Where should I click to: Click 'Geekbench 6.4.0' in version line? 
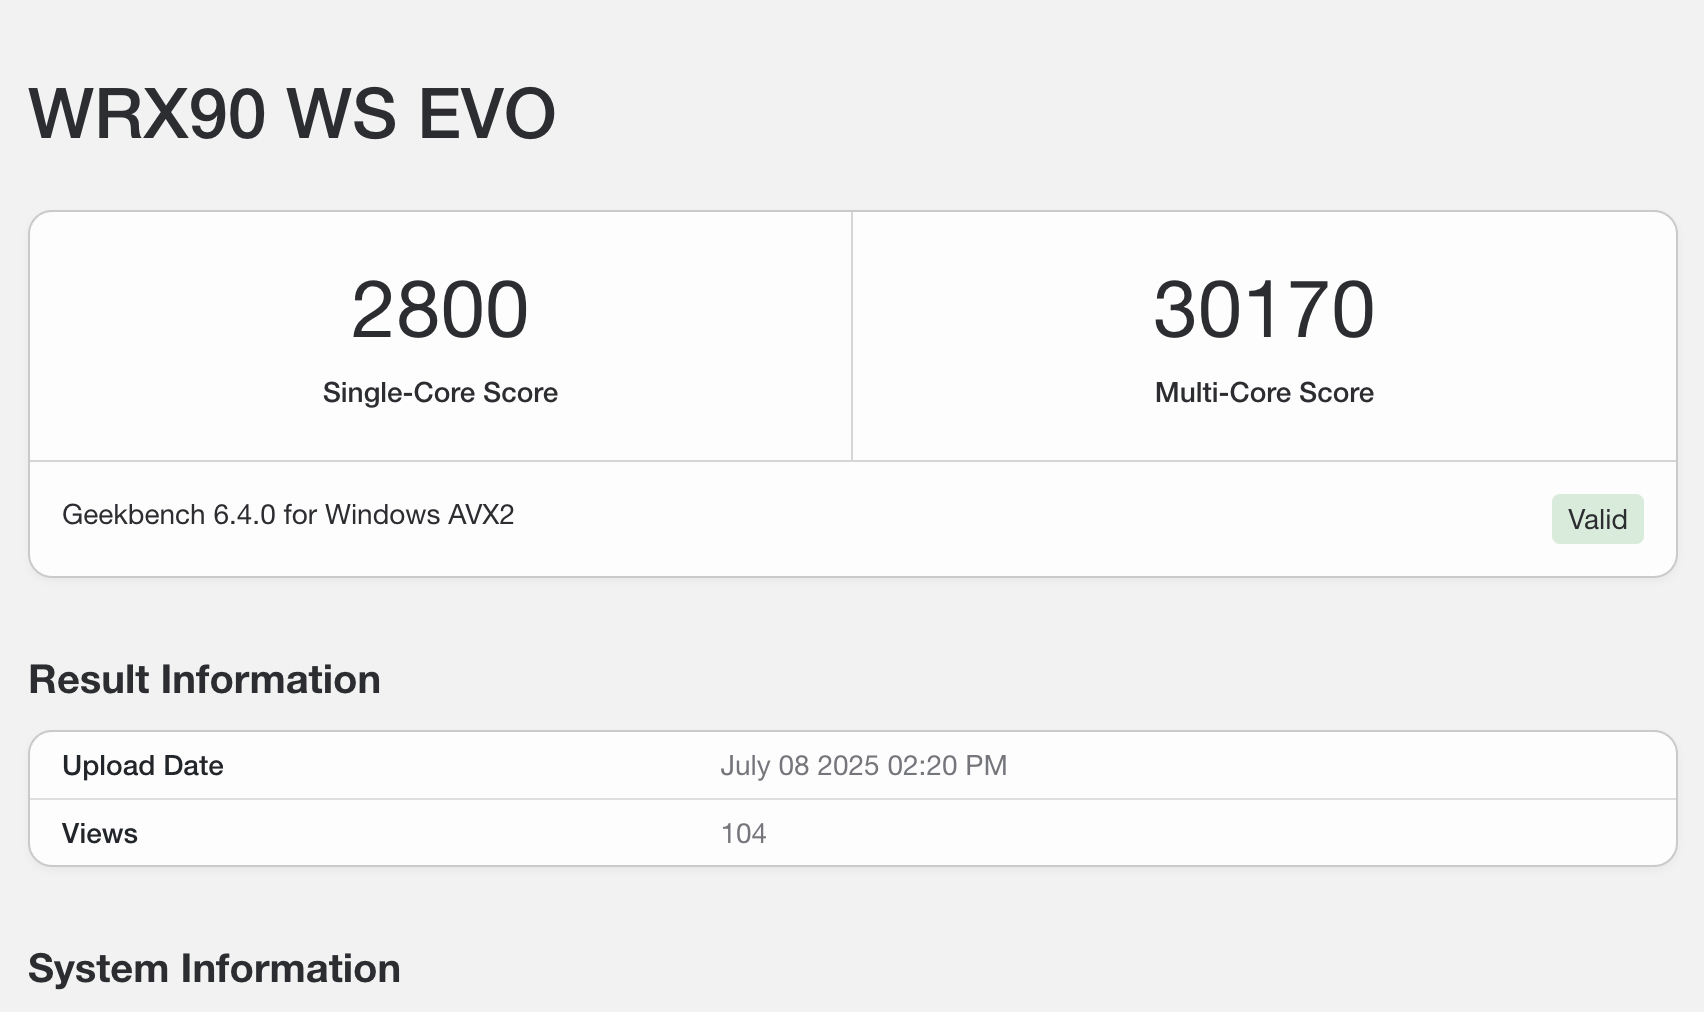168,515
